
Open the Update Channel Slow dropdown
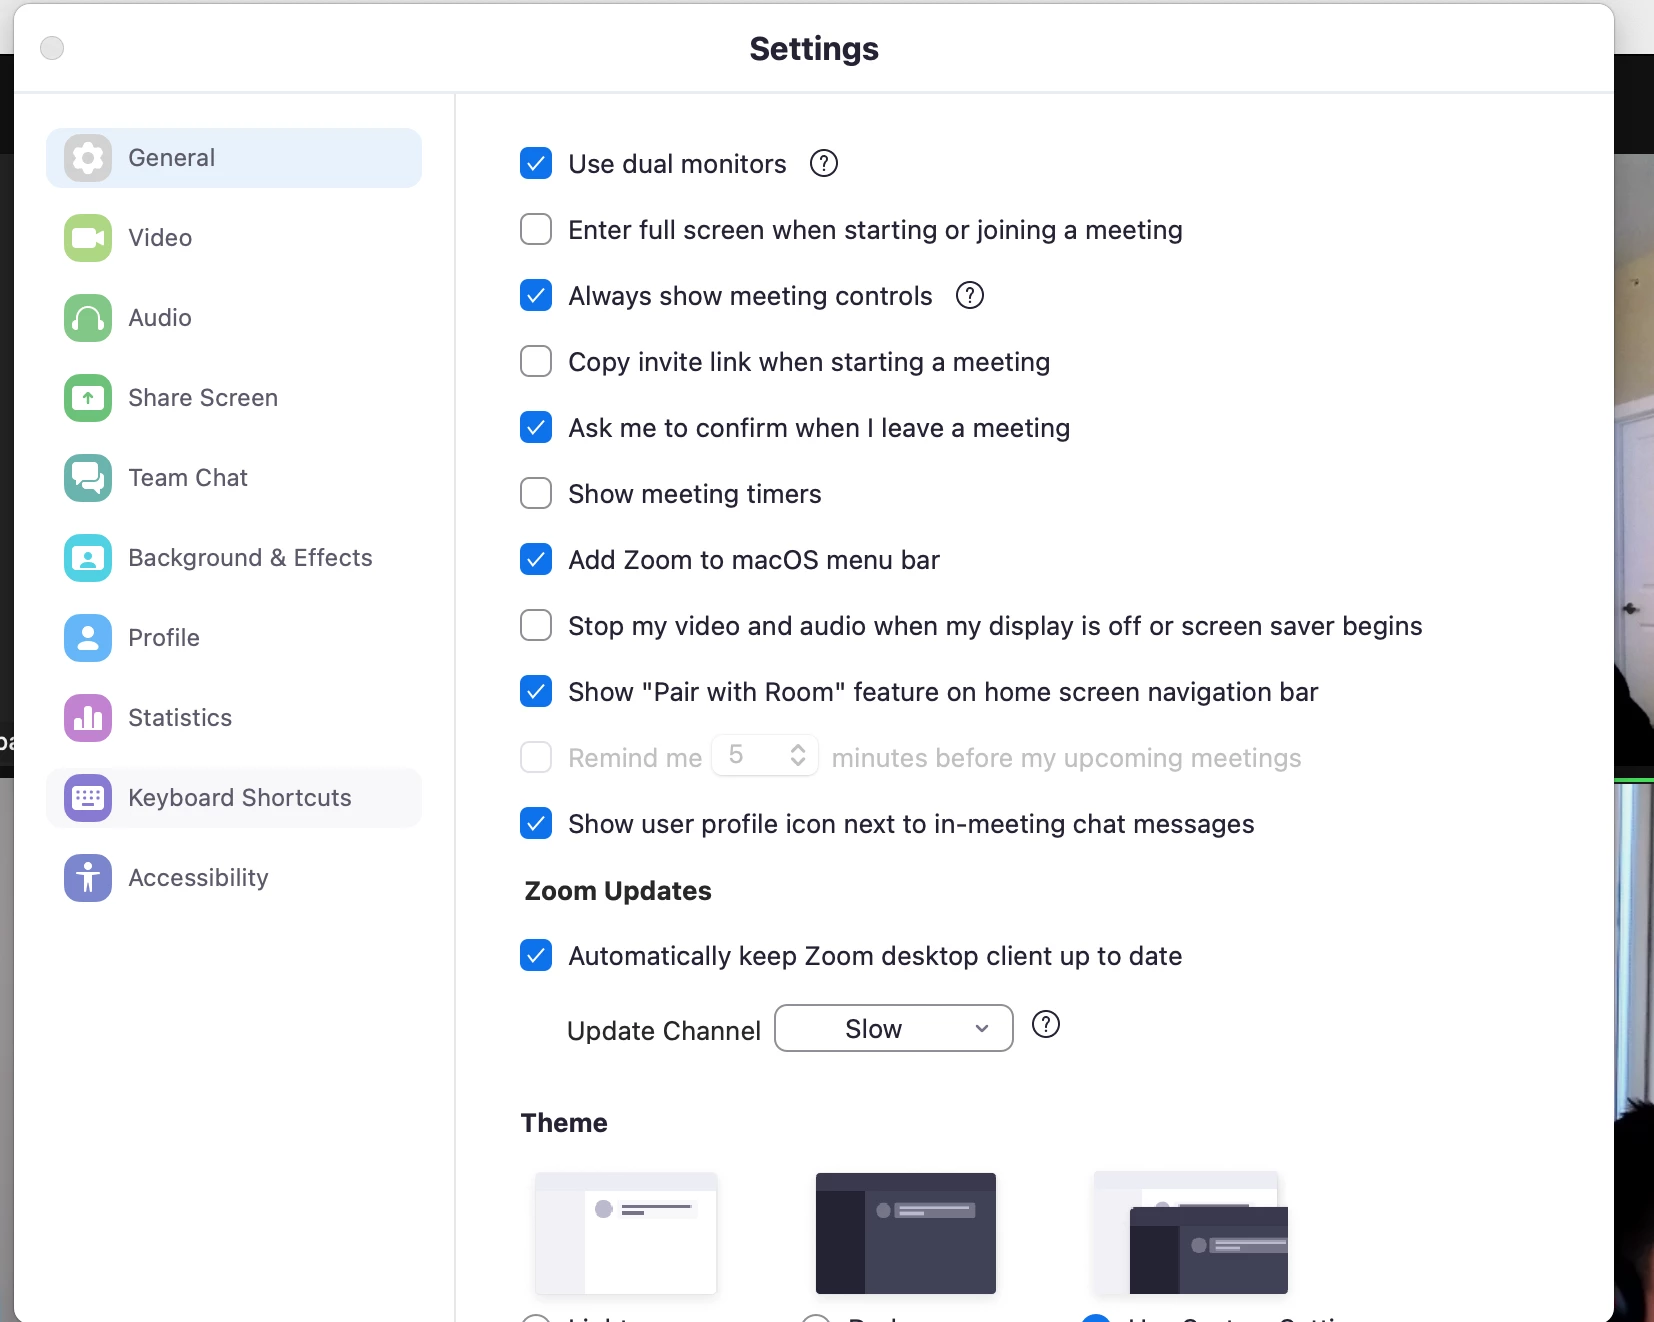(x=894, y=1028)
